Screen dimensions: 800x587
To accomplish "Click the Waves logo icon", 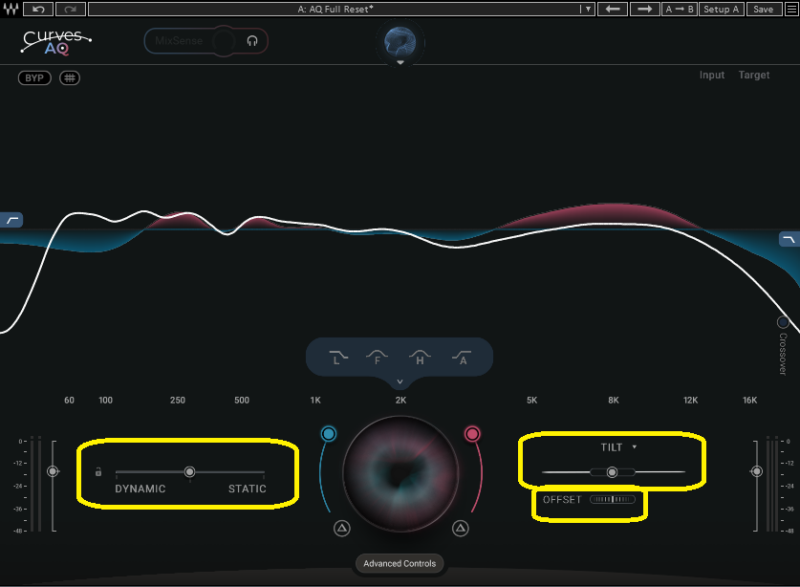I will point(11,9).
